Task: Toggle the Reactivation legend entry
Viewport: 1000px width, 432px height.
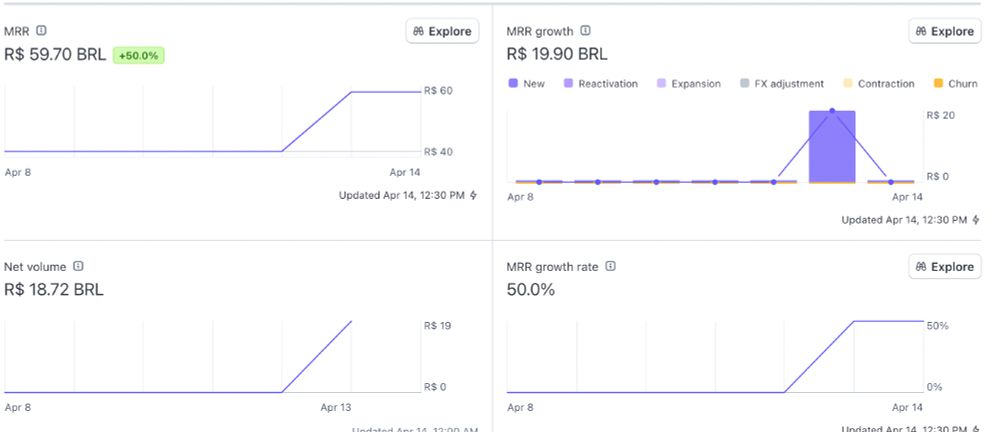Action: point(600,84)
